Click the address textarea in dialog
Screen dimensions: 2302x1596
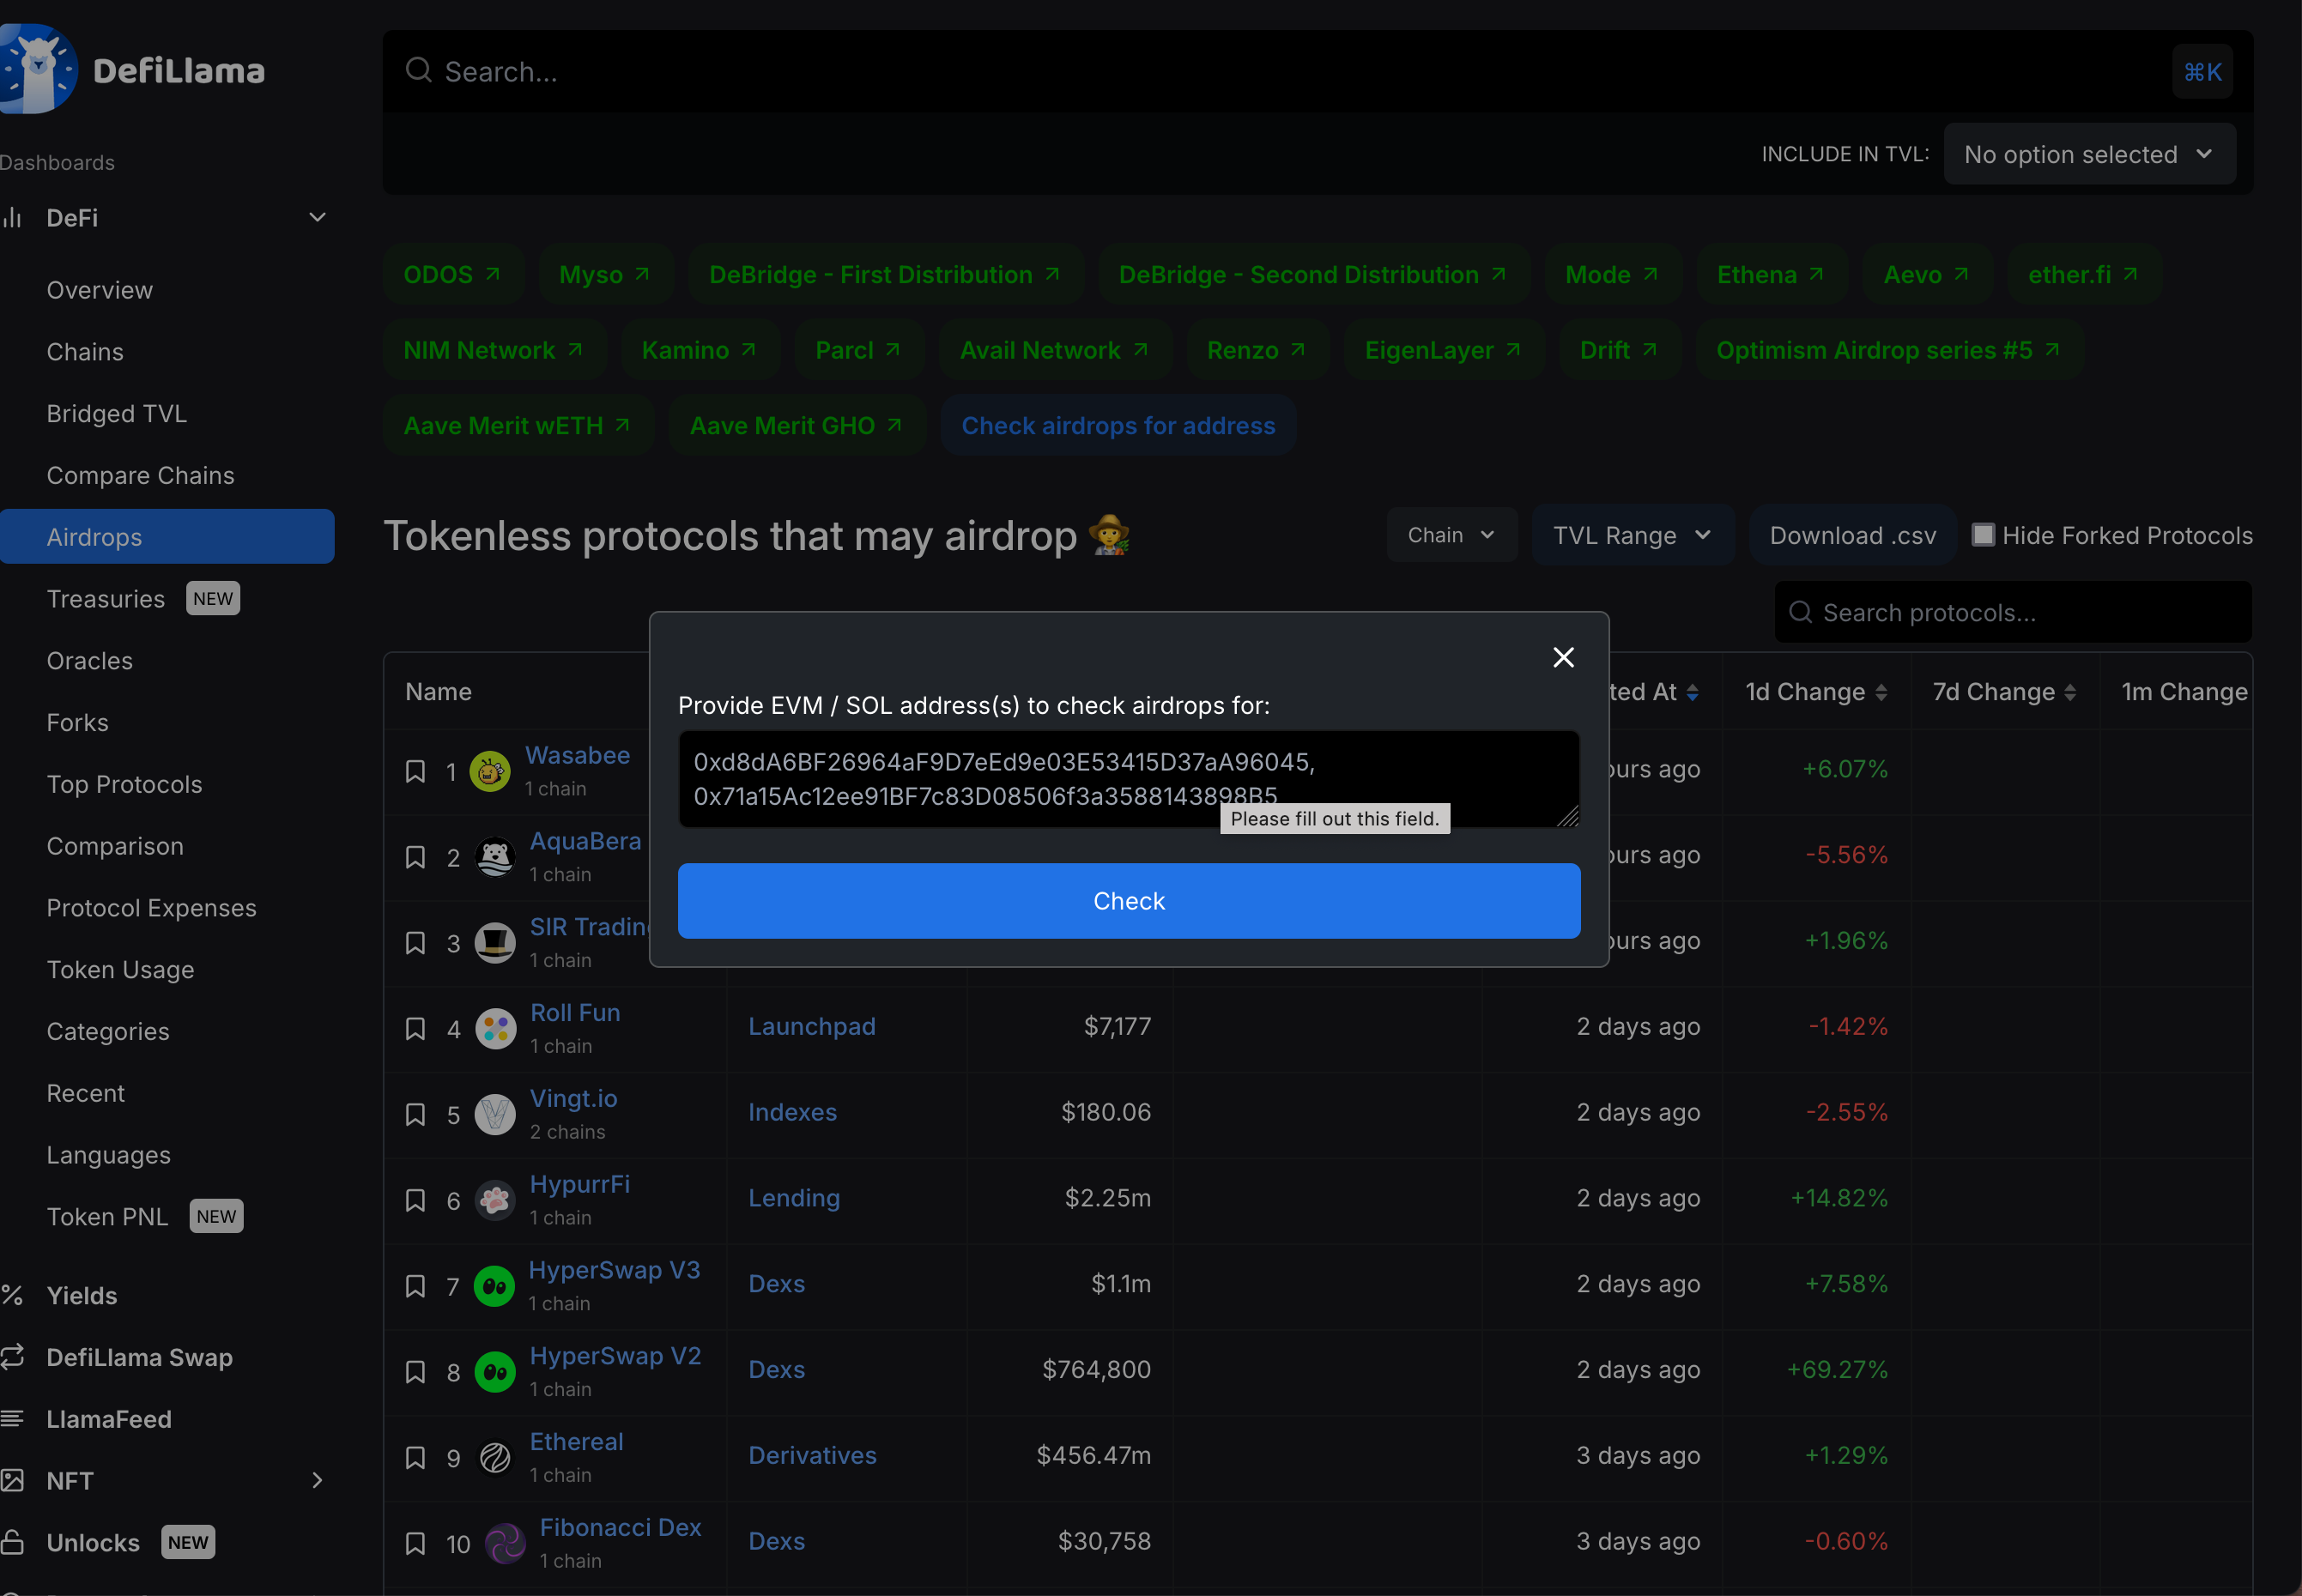tap(1129, 778)
